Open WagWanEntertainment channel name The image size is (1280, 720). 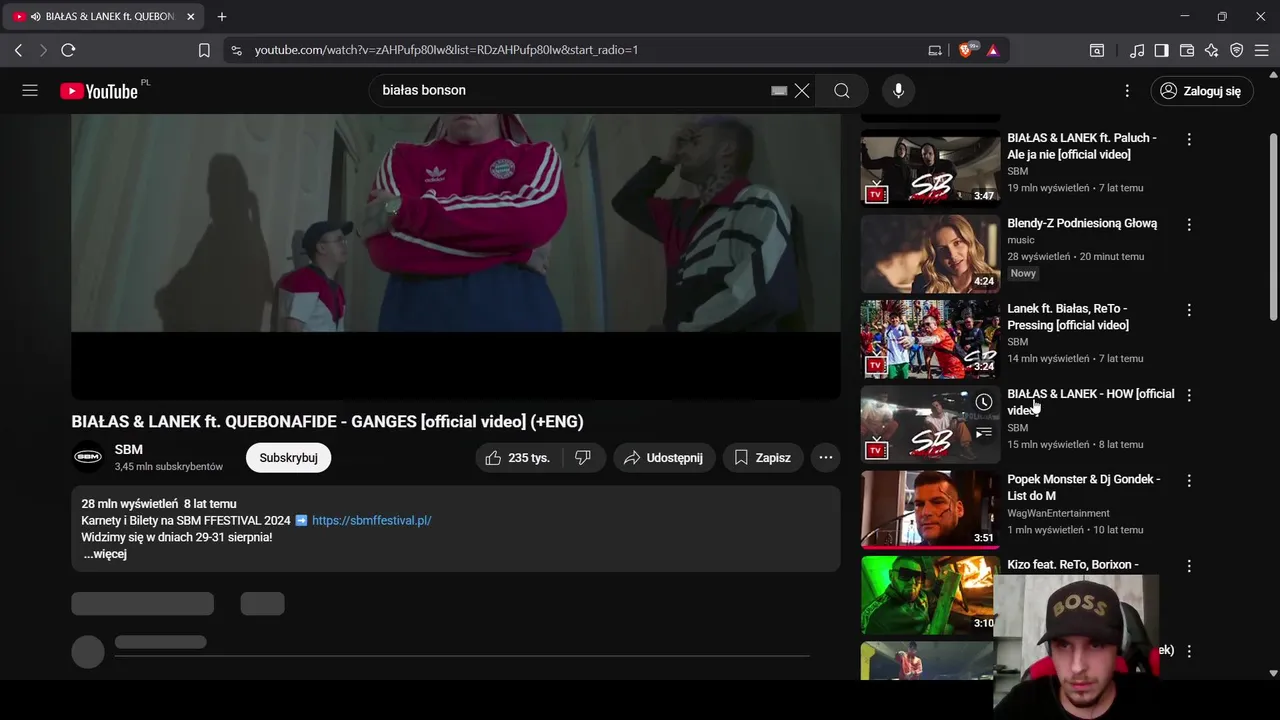point(1058,513)
